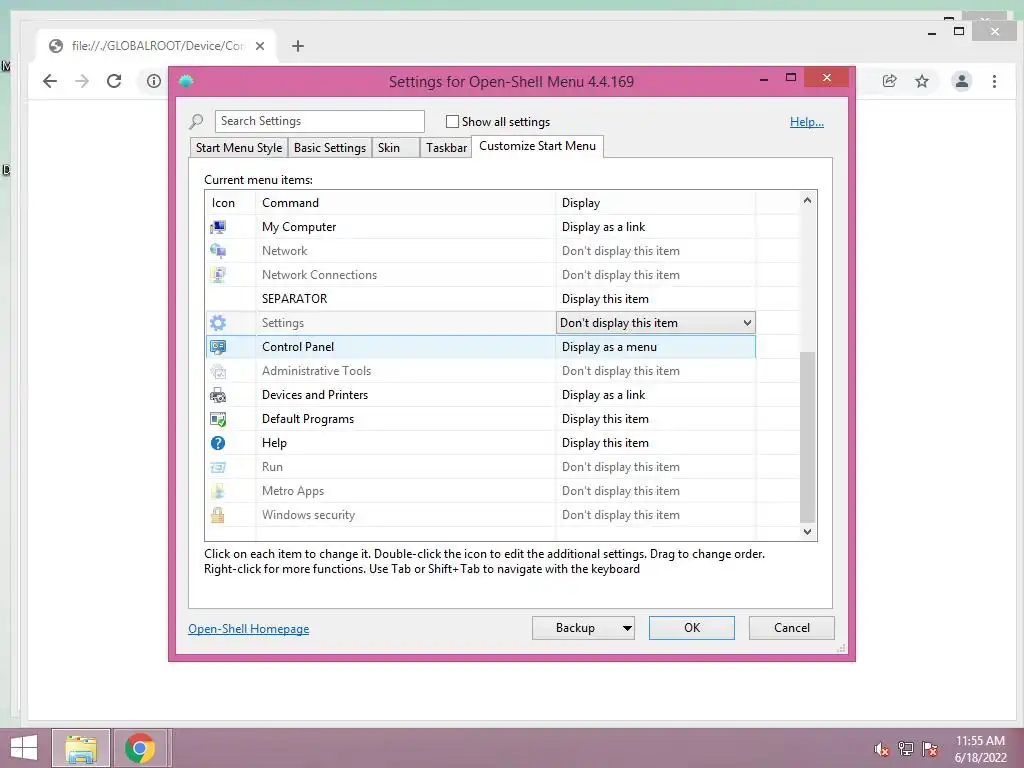1024x768 pixels.
Task: Enable the Show all settings checkbox
Action: 452,121
